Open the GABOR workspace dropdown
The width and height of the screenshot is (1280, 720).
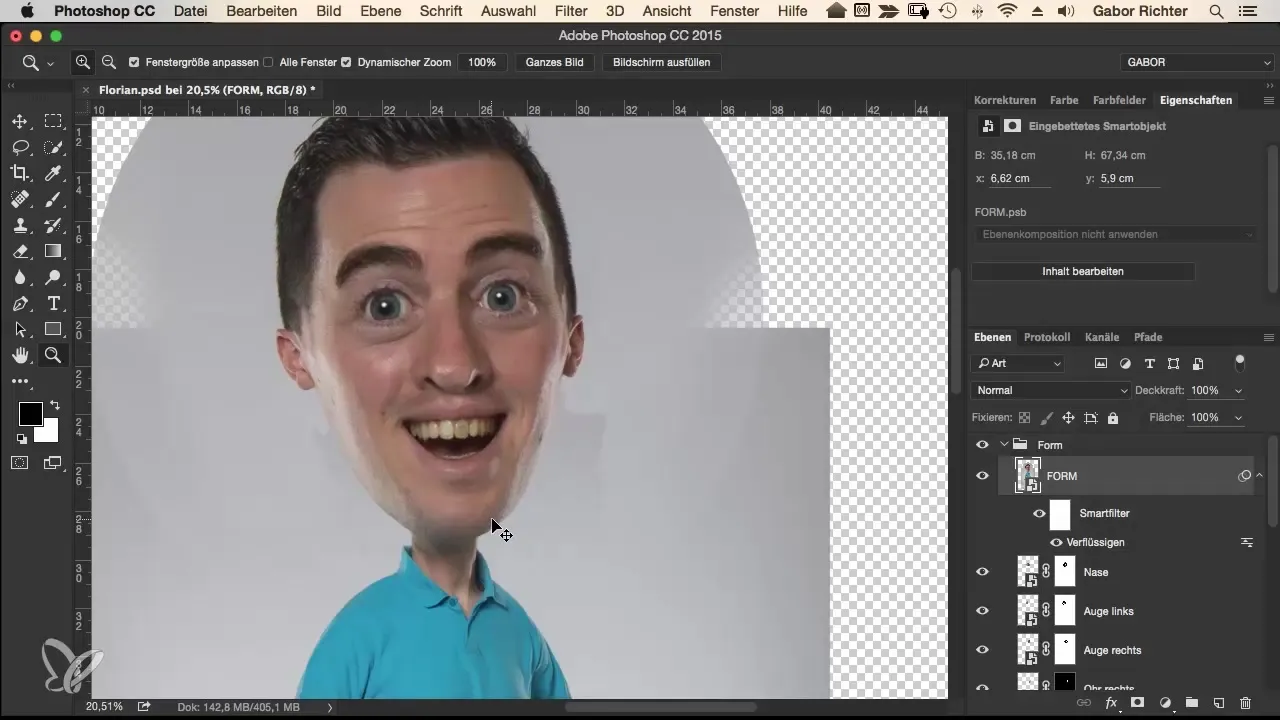point(1197,62)
